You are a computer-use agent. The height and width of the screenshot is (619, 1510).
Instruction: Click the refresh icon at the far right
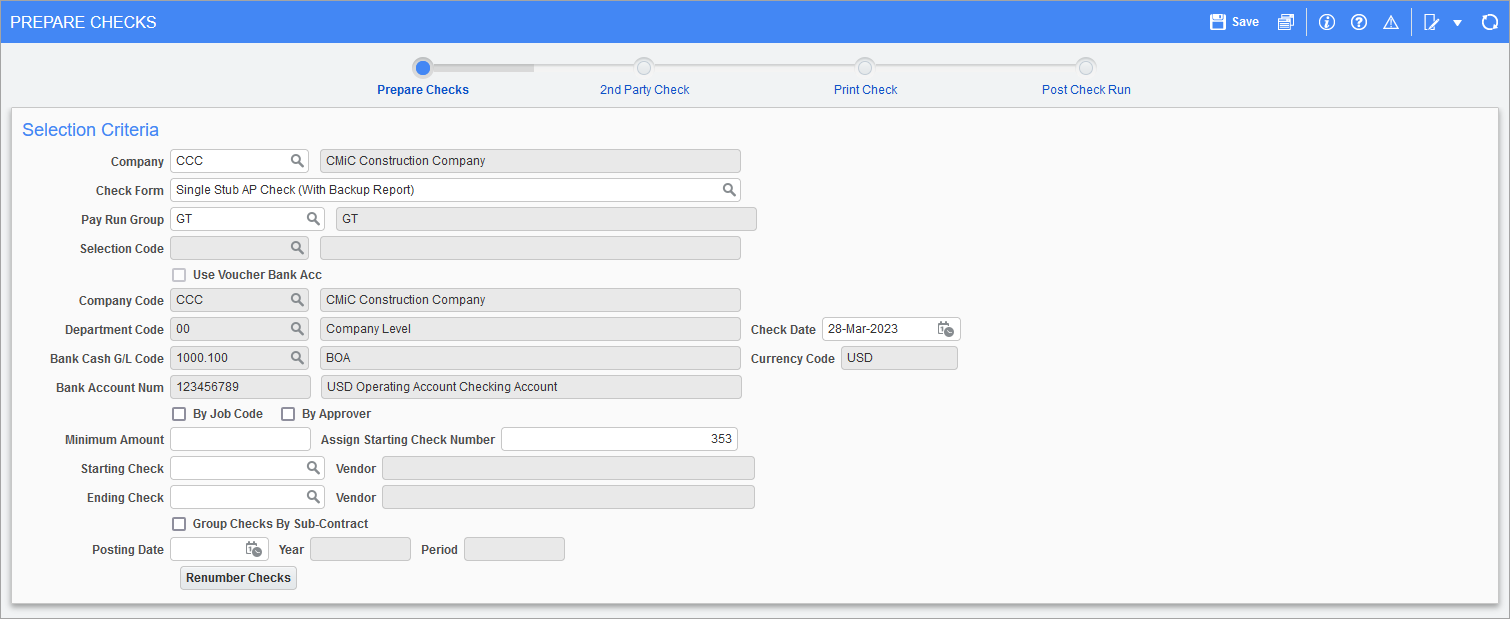pyautogui.click(x=1490, y=21)
